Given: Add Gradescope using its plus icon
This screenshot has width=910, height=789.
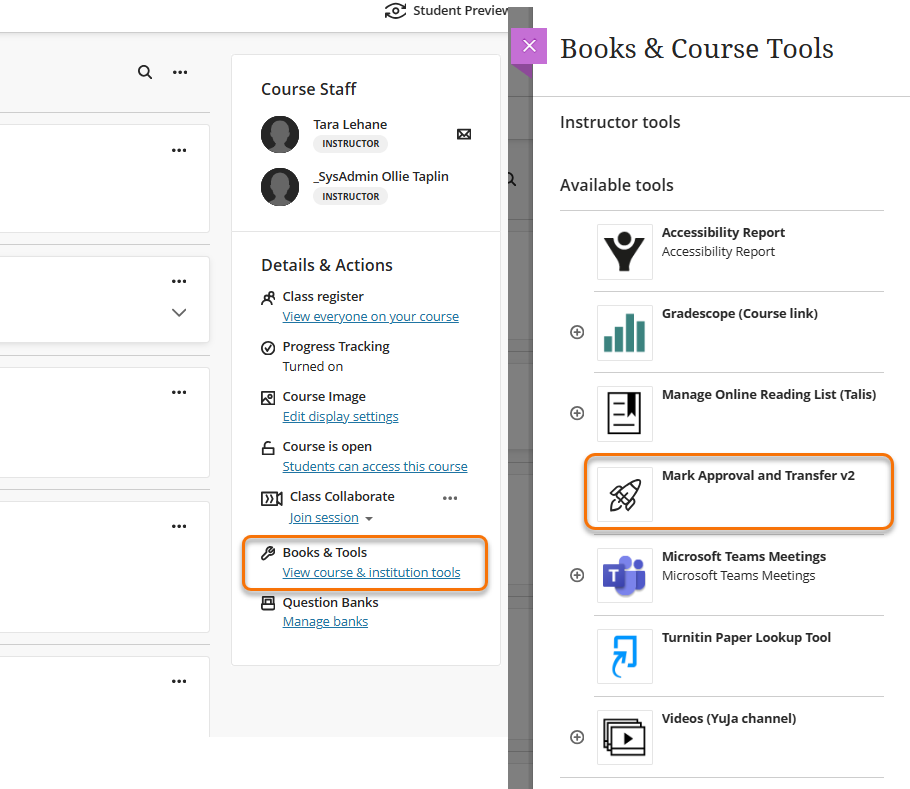Looking at the screenshot, I should tap(576, 332).
